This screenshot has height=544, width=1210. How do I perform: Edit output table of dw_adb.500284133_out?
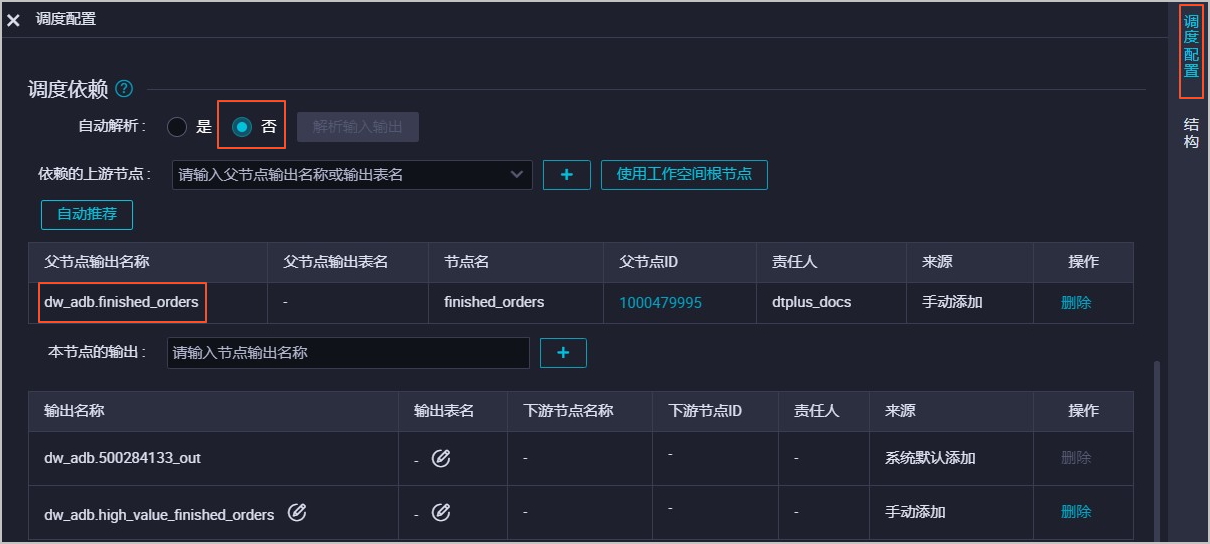click(441, 458)
